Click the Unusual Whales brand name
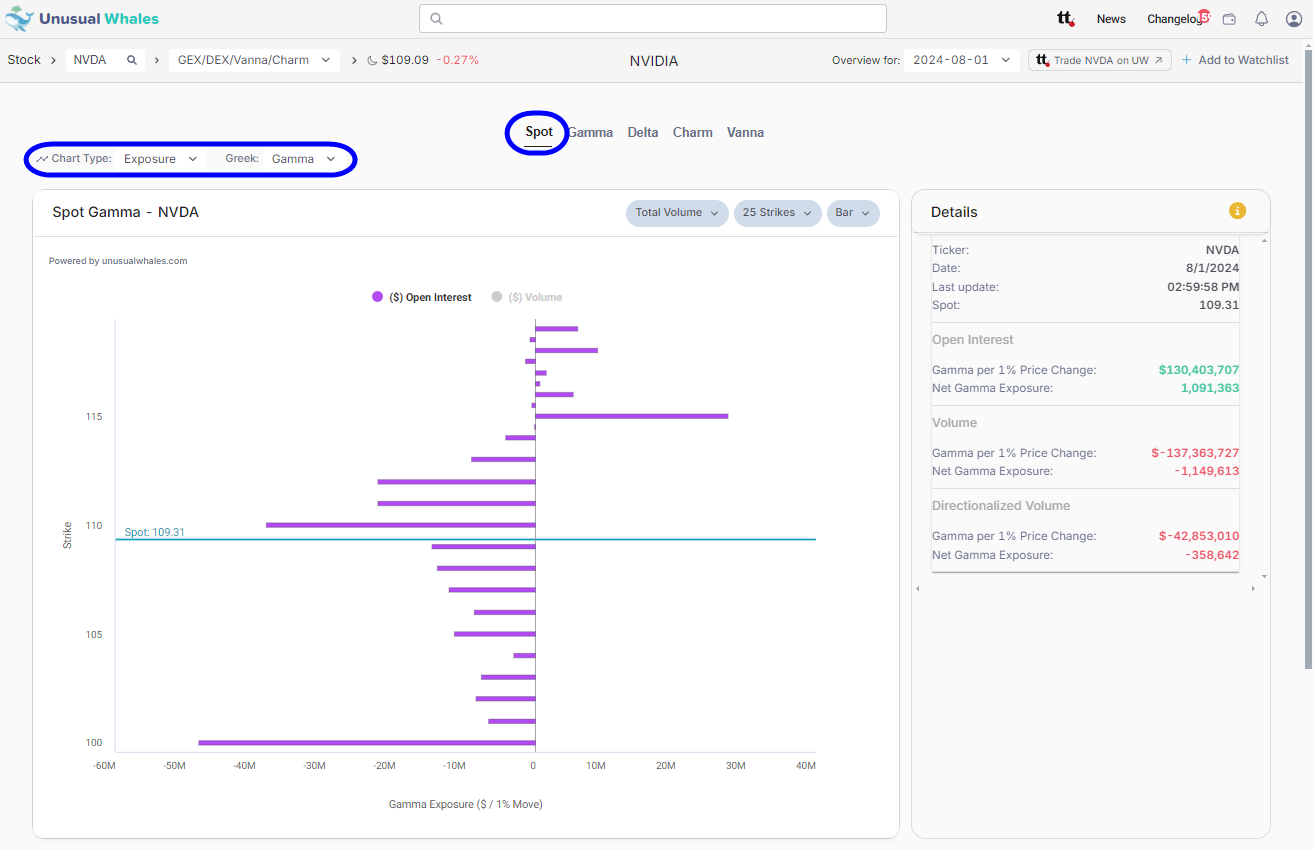1313x850 pixels. (99, 18)
